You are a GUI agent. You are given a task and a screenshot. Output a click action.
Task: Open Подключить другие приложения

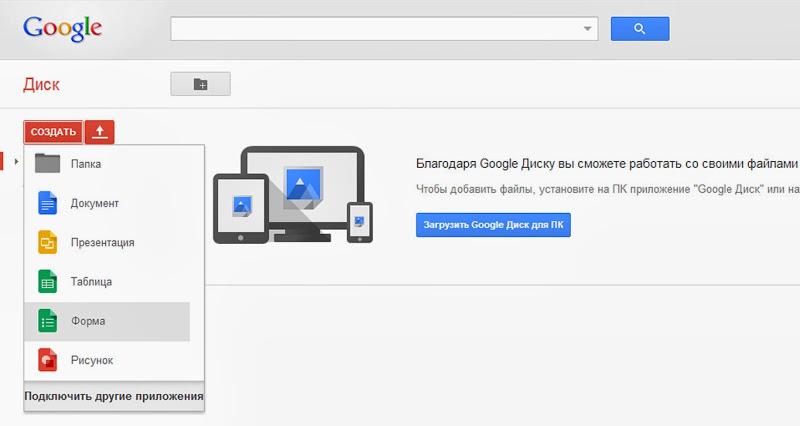pos(114,396)
